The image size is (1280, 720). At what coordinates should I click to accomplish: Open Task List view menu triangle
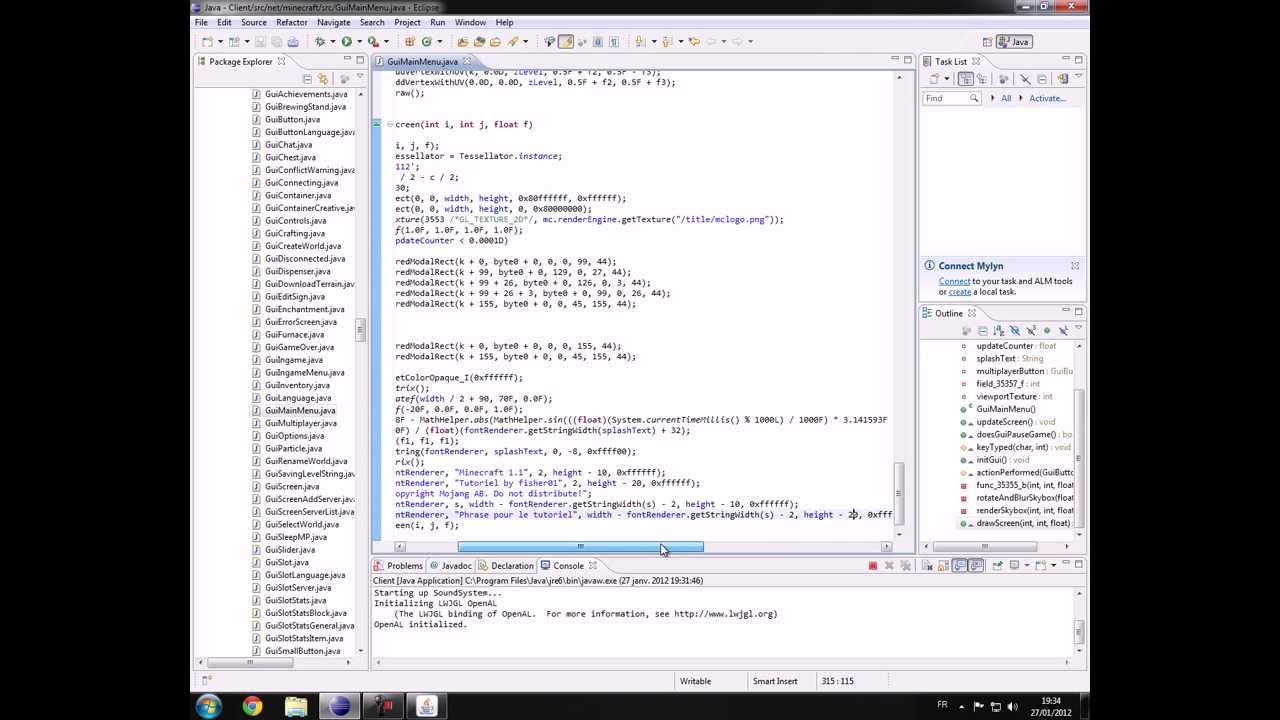tap(1078, 76)
